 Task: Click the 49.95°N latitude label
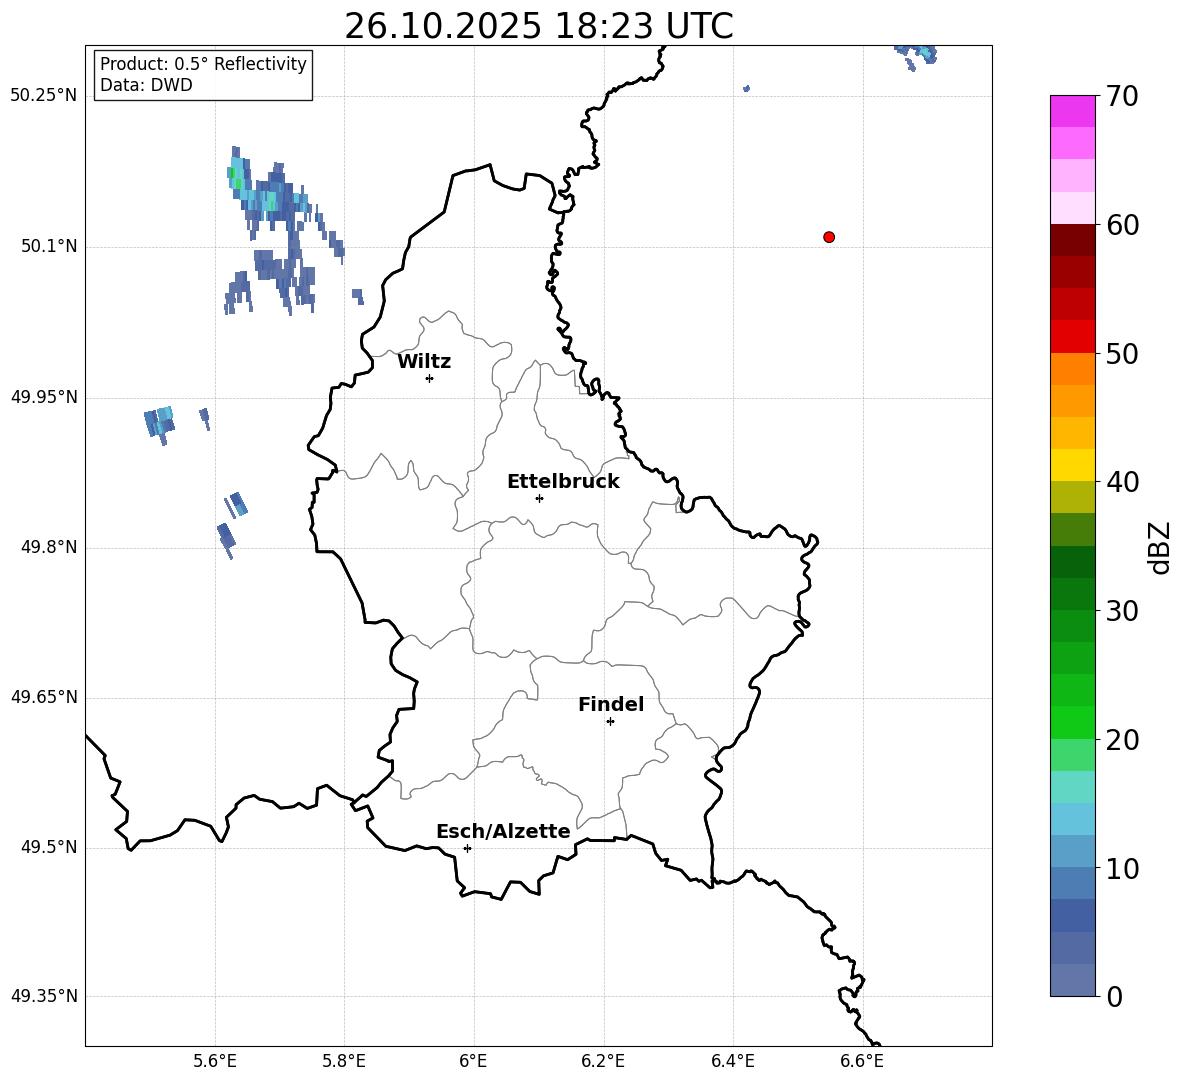click(44, 397)
